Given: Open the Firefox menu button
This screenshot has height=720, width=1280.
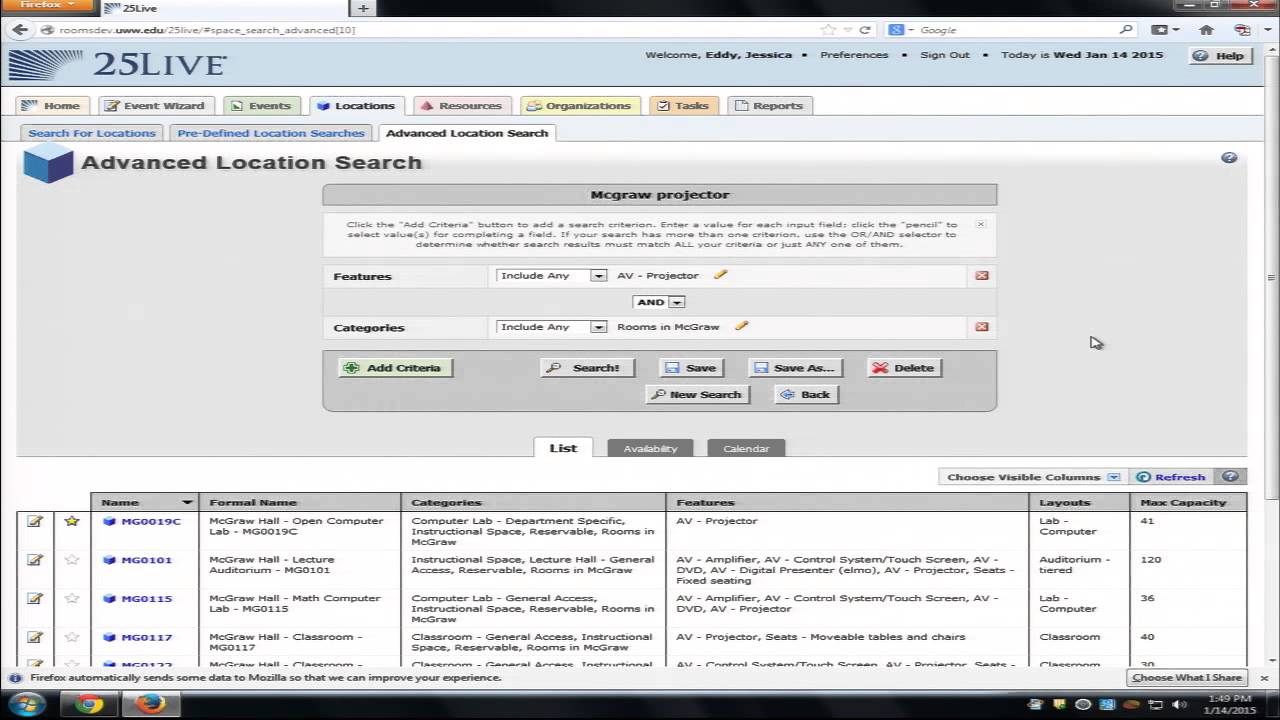Looking at the screenshot, I should tap(47, 6).
